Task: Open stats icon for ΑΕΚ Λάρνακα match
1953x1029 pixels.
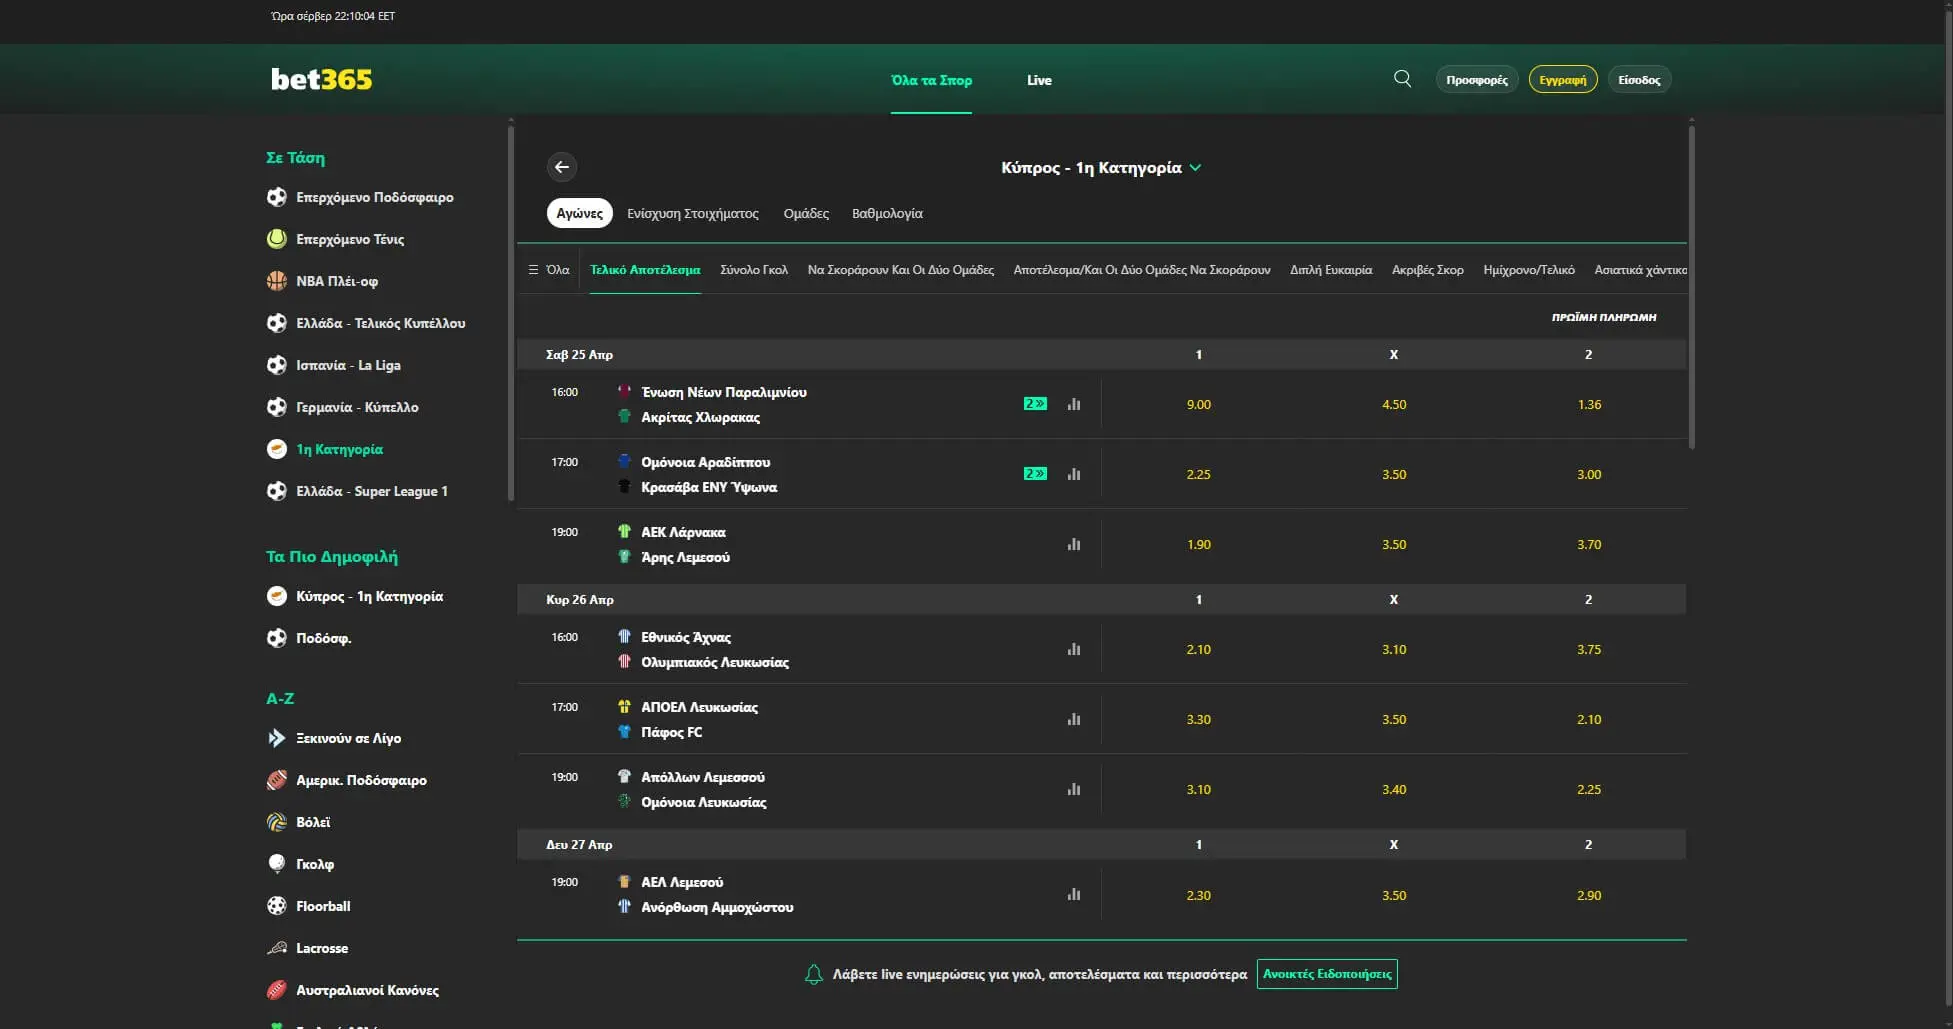Action: point(1074,544)
